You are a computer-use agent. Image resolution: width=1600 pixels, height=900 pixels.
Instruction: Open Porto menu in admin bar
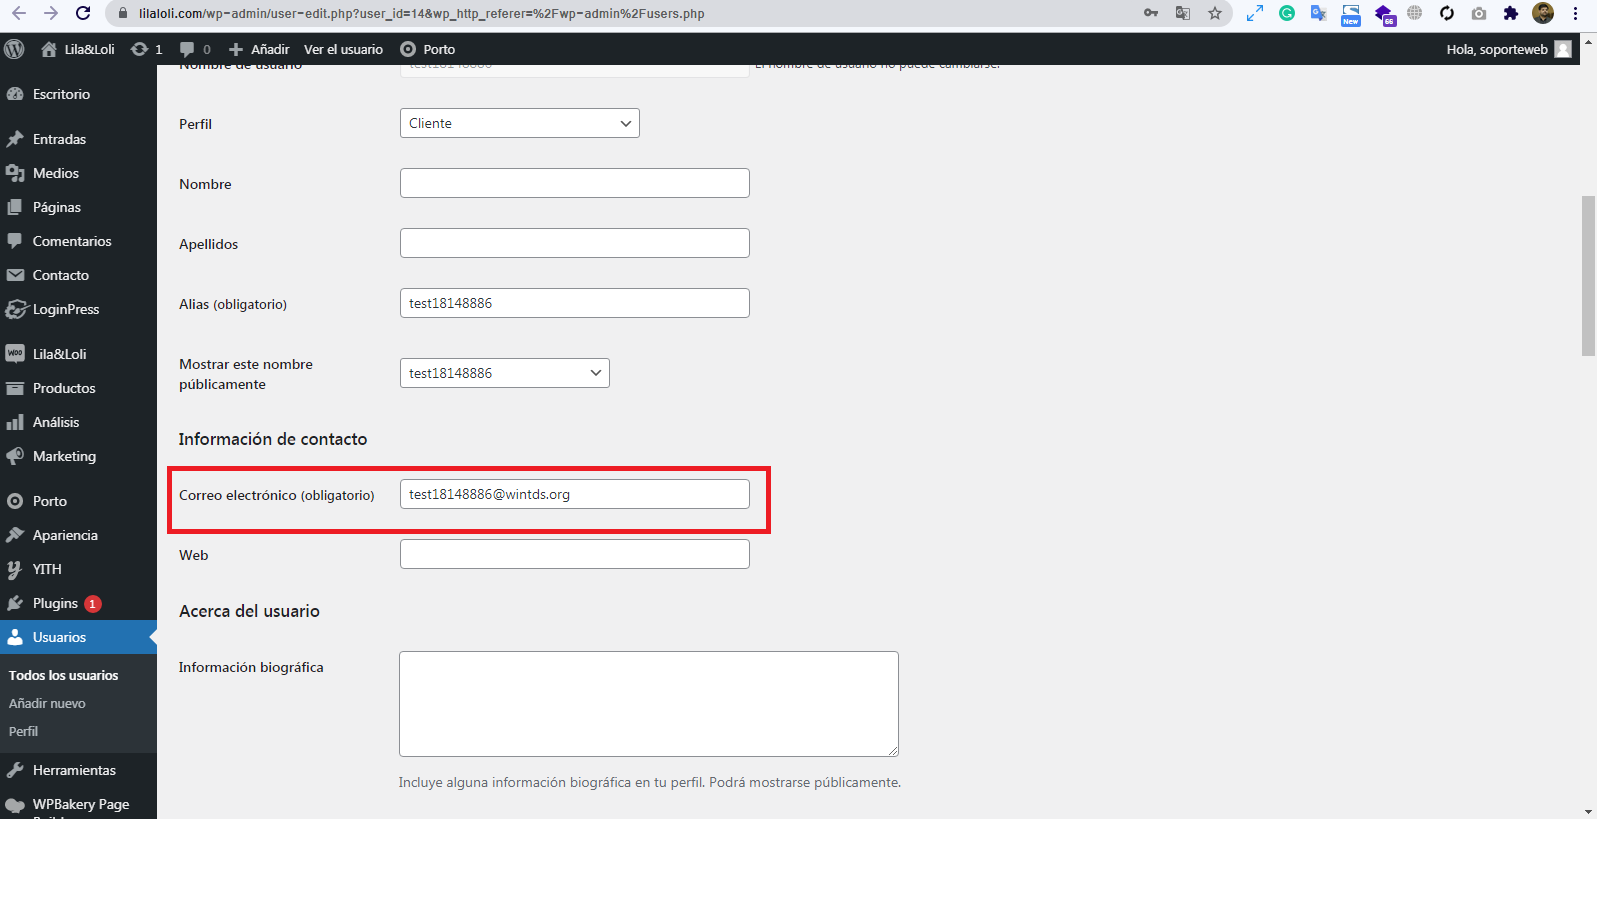coord(427,49)
